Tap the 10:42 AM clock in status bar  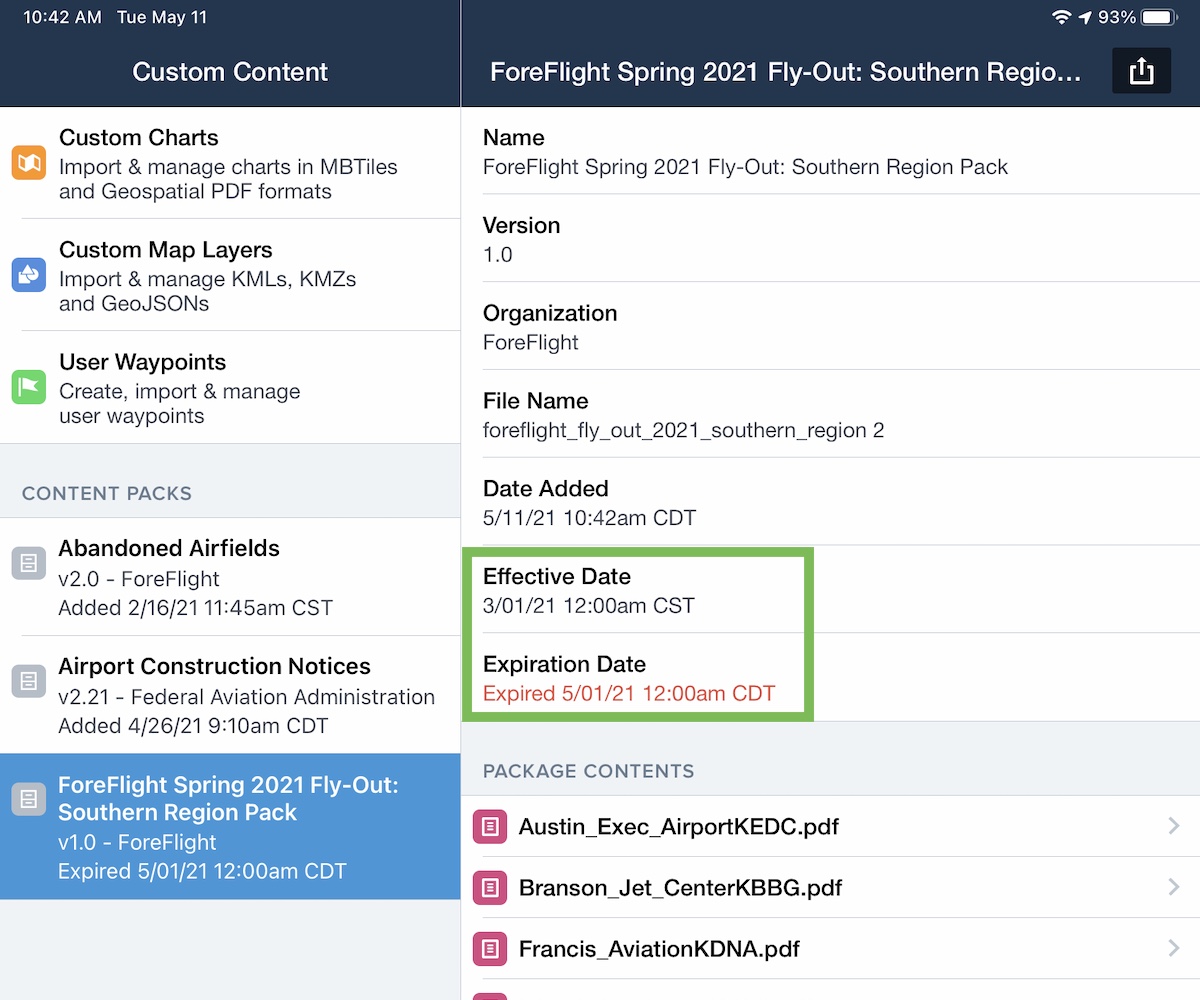click(61, 18)
